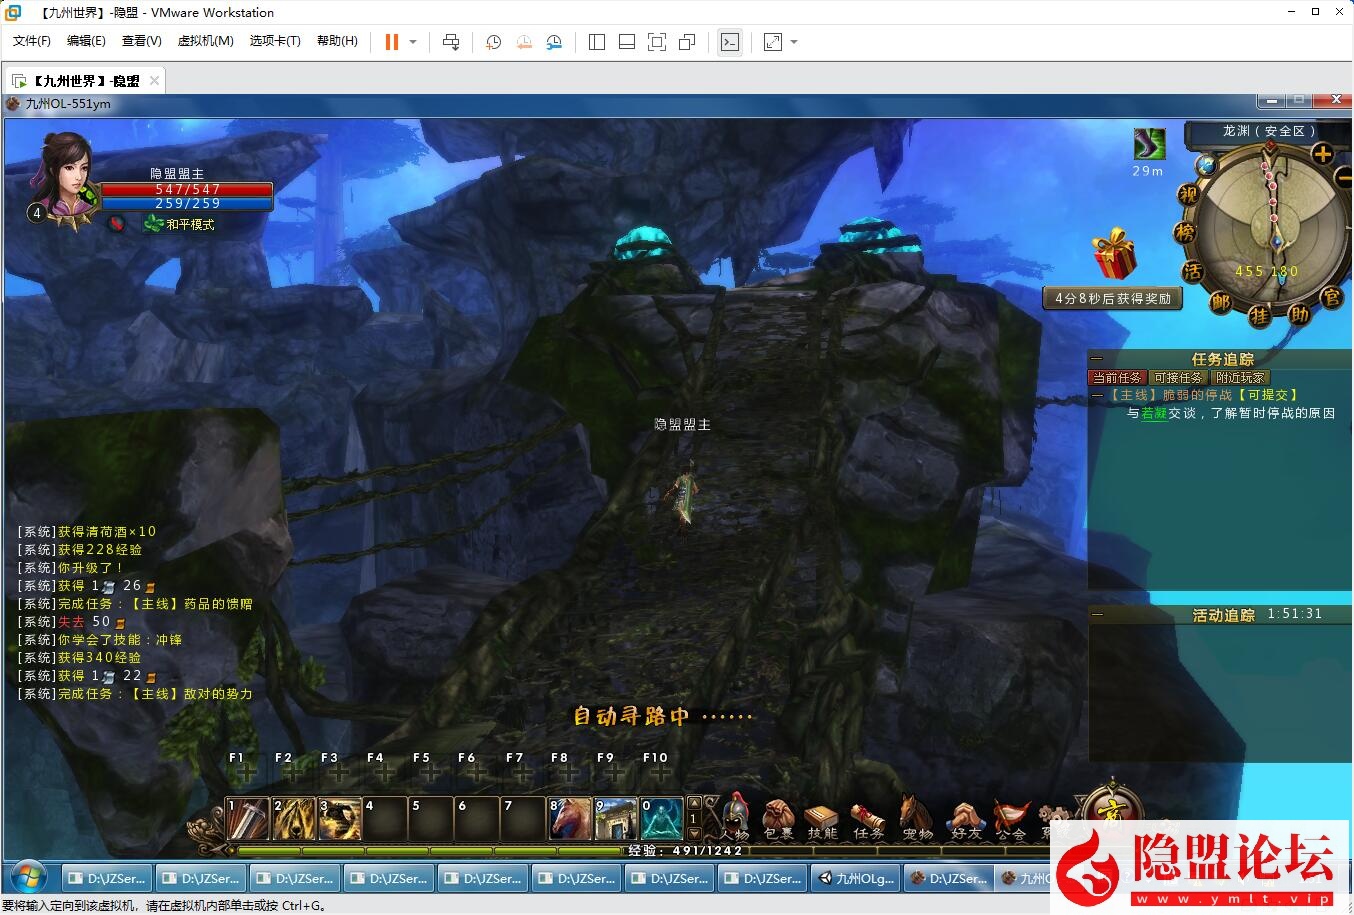The width and height of the screenshot is (1354, 915).
Task: Open the 虚拟机(M) menu
Action: tap(205, 41)
